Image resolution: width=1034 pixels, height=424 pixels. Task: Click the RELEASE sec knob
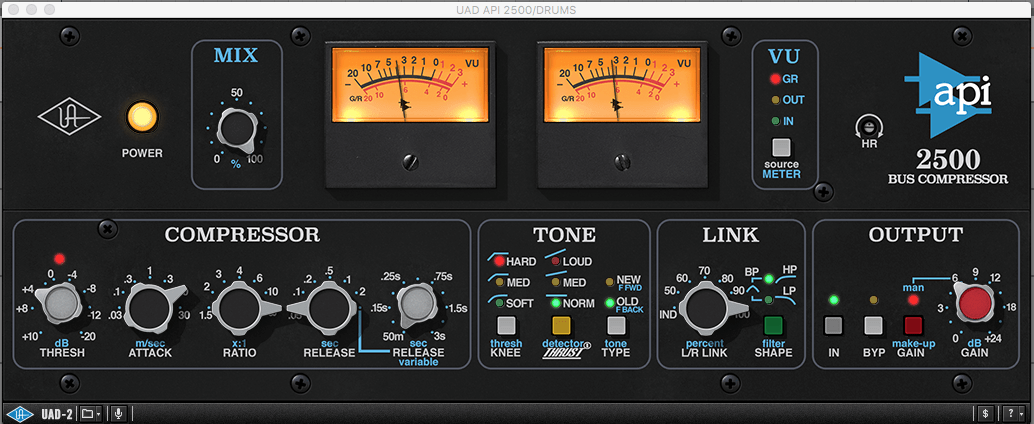point(328,307)
